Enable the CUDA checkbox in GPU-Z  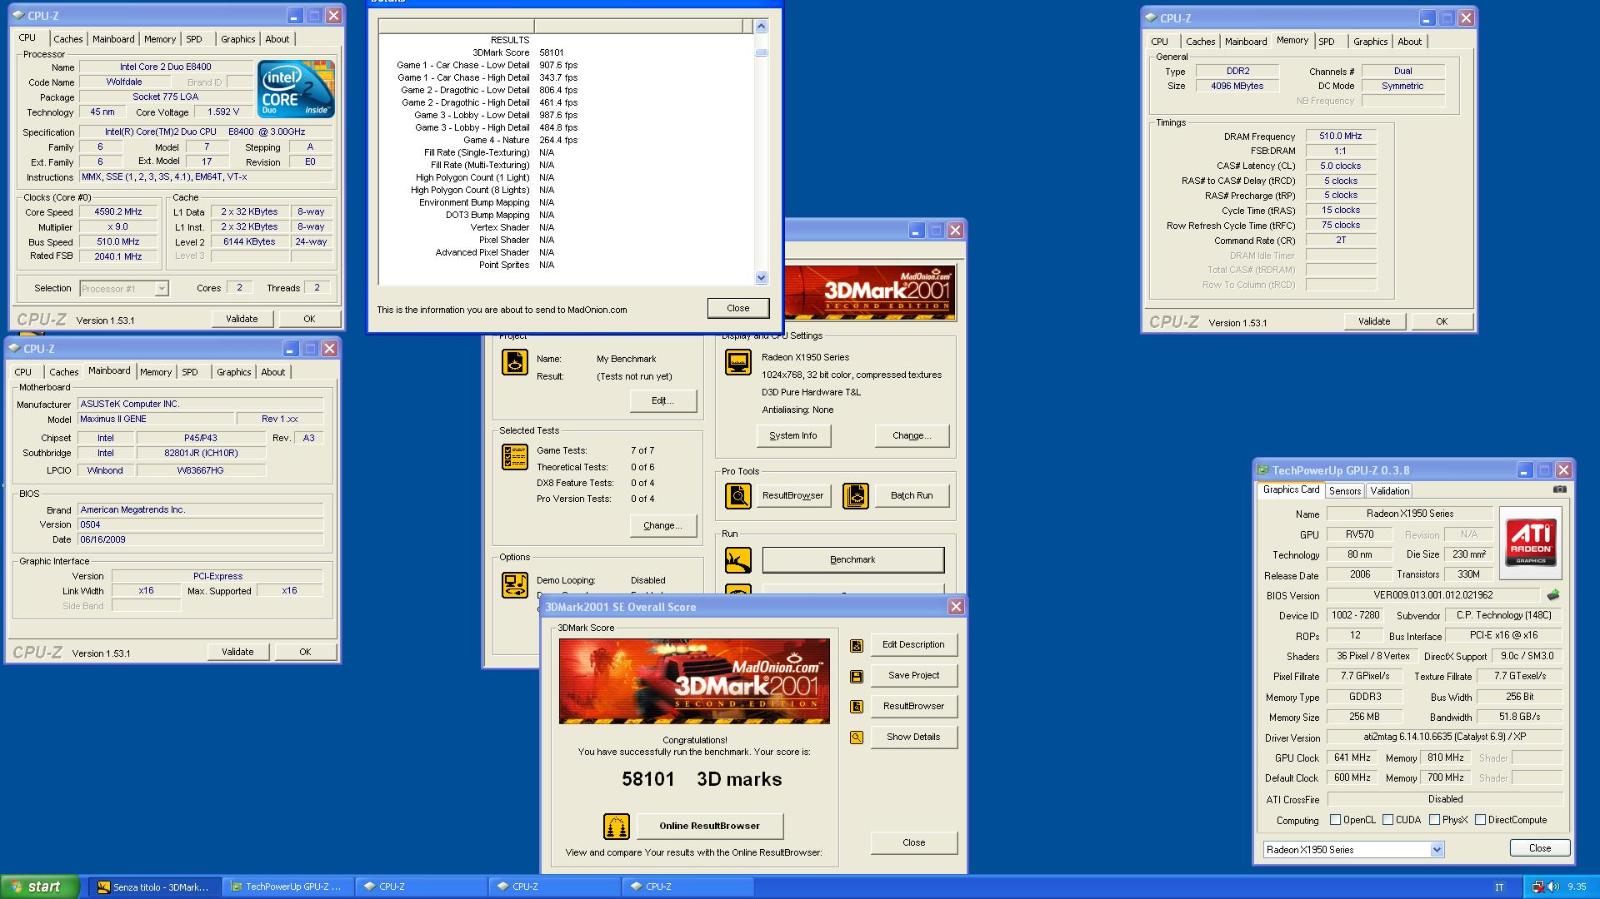1388,820
